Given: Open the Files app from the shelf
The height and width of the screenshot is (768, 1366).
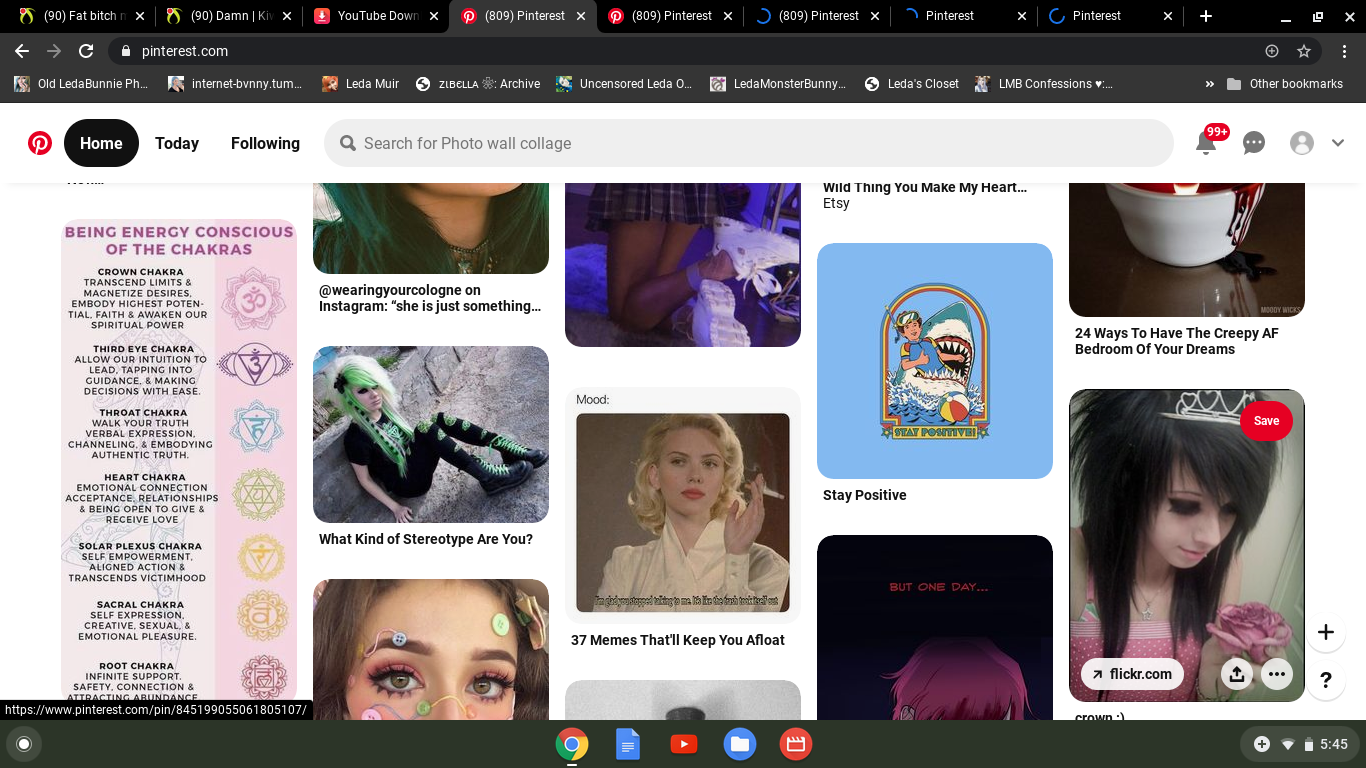Looking at the screenshot, I should click(x=740, y=744).
